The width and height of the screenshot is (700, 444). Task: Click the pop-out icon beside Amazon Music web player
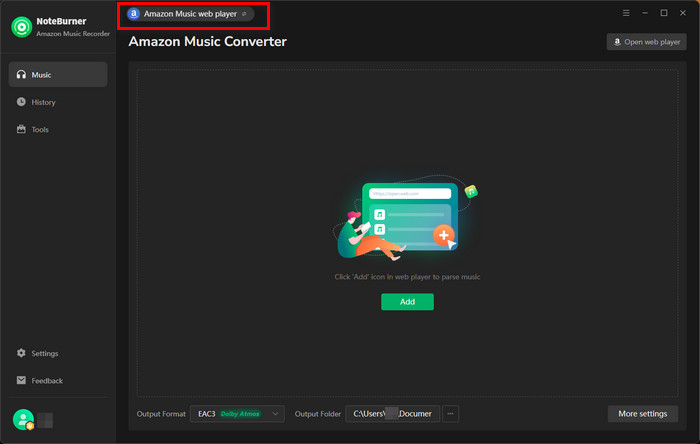244,14
